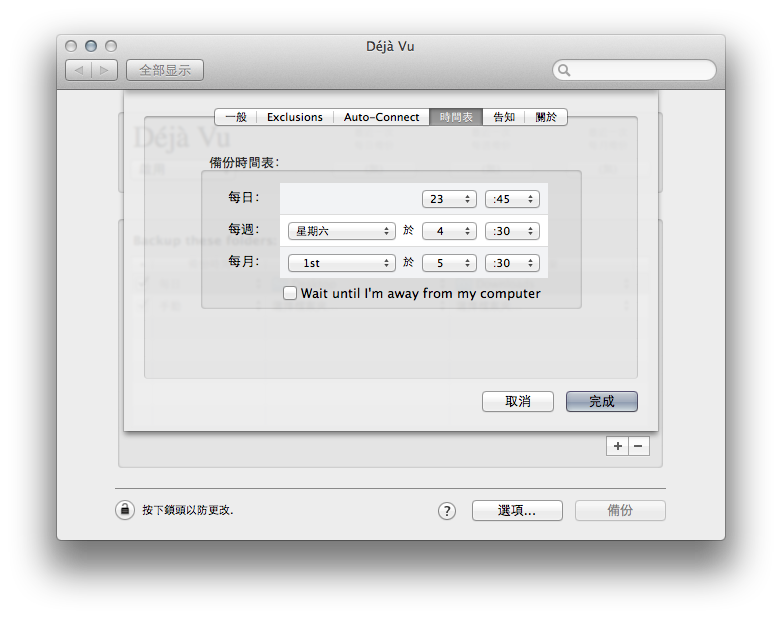This screenshot has height=619, width=782.
Task: Go back with the left arrow button
Action: pos(78,70)
